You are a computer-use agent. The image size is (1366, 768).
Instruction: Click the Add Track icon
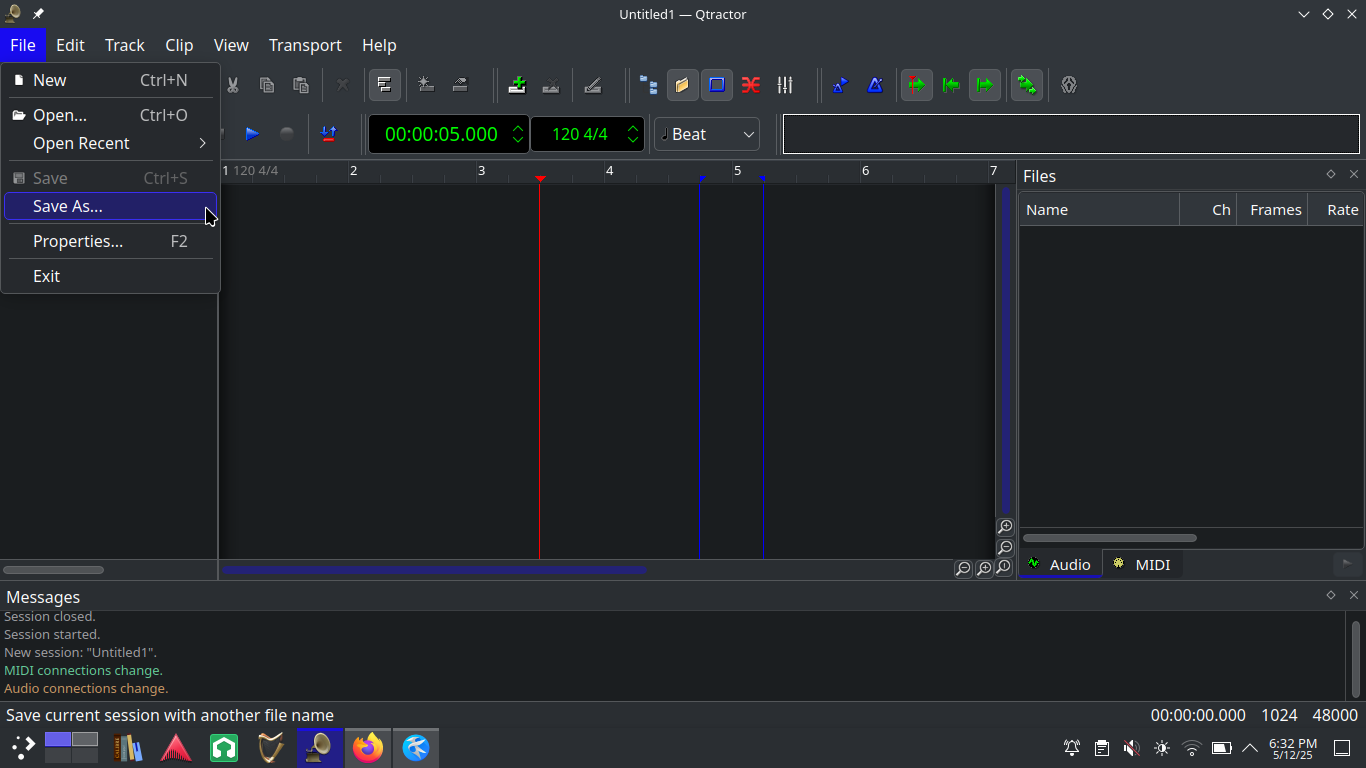(x=517, y=85)
